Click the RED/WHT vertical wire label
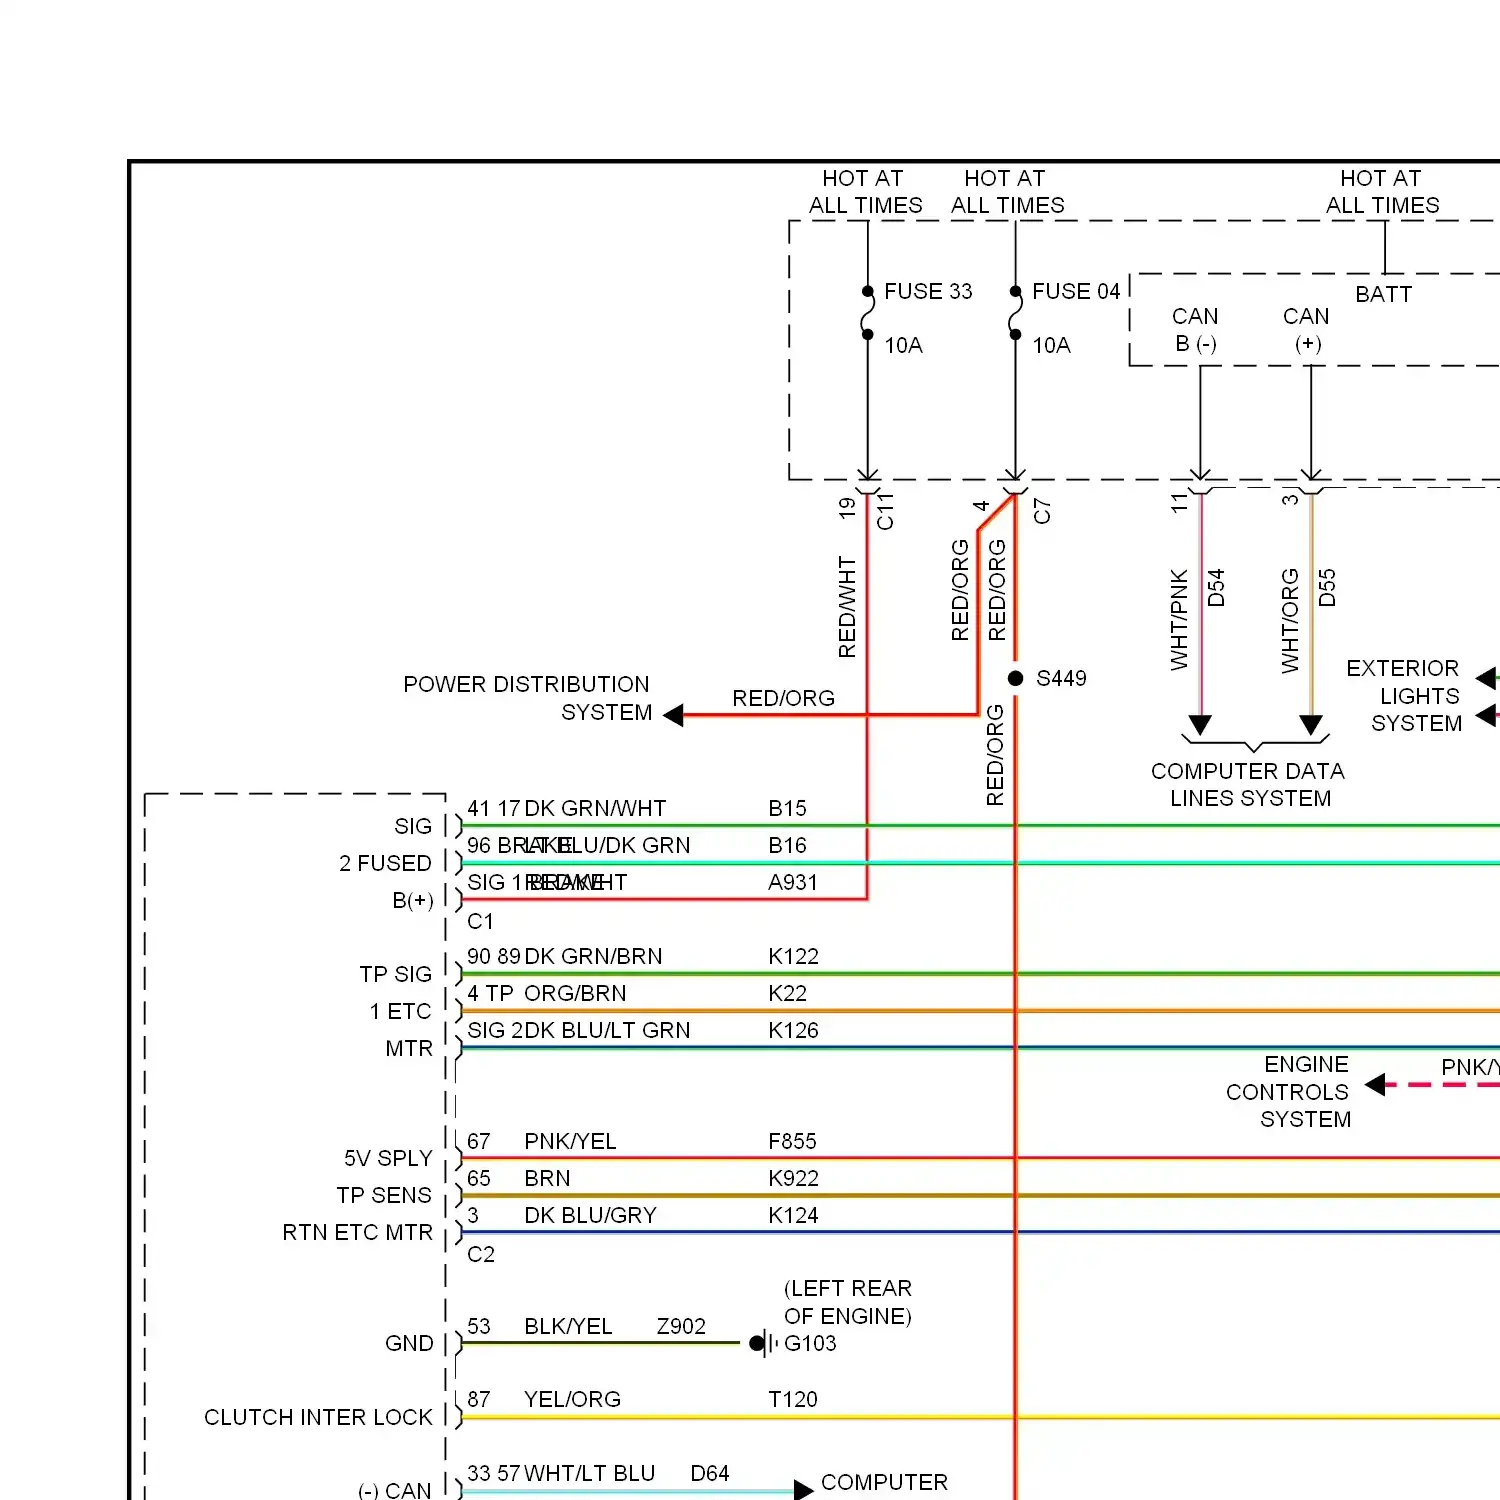Image resolution: width=1500 pixels, height=1500 pixels. point(847,607)
